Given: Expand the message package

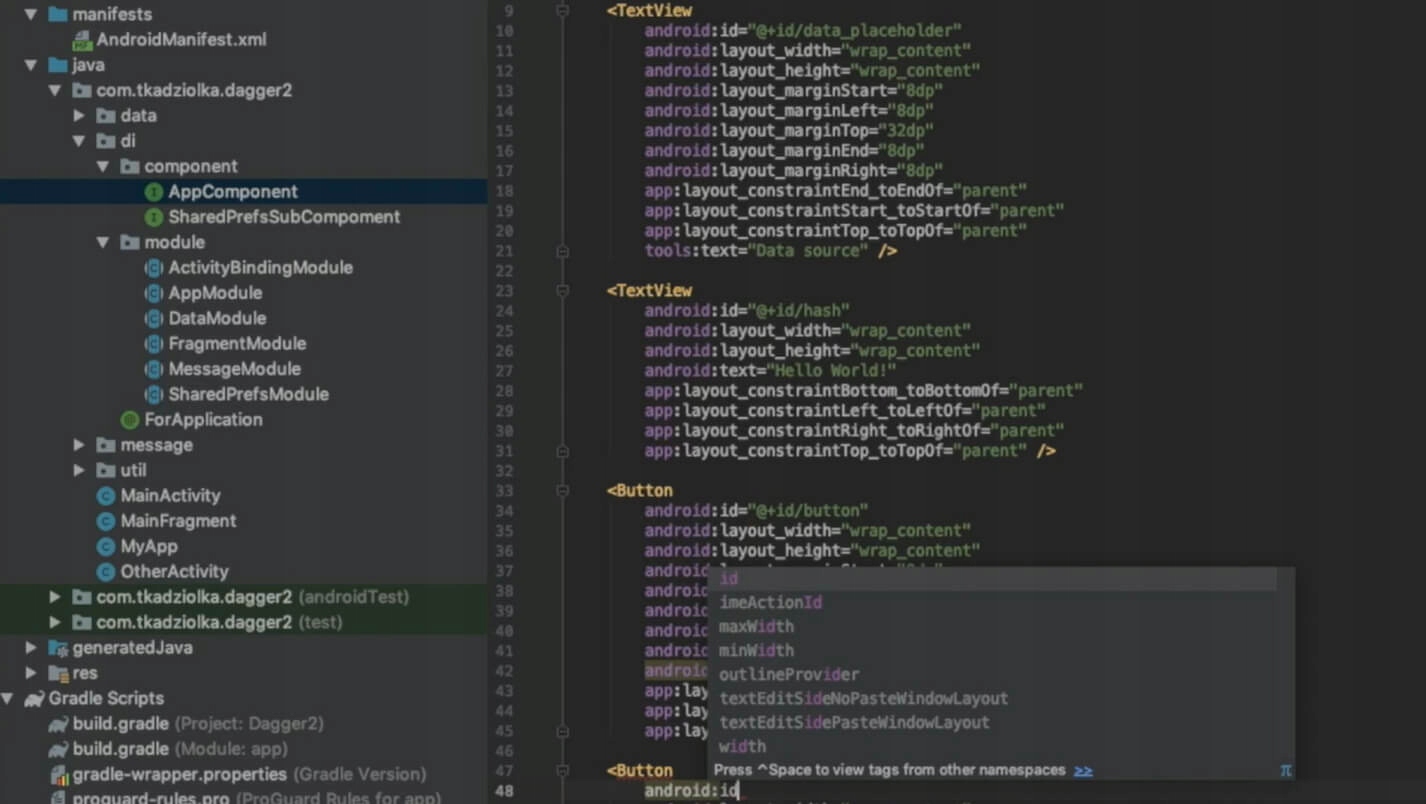Looking at the screenshot, I should (x=79, y=446).
